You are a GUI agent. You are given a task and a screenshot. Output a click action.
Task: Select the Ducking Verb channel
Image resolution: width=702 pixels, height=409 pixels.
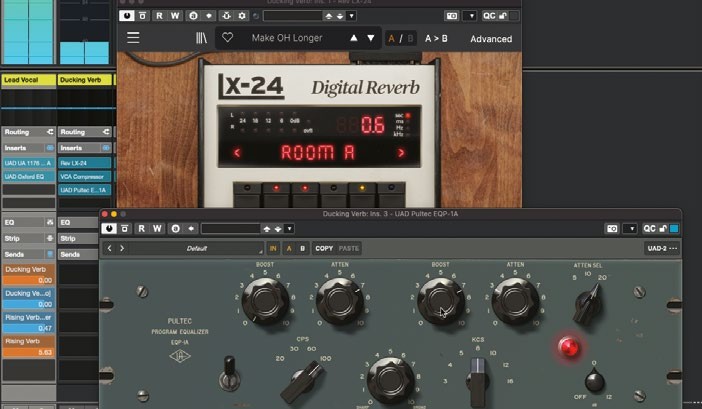coord(85,80)
